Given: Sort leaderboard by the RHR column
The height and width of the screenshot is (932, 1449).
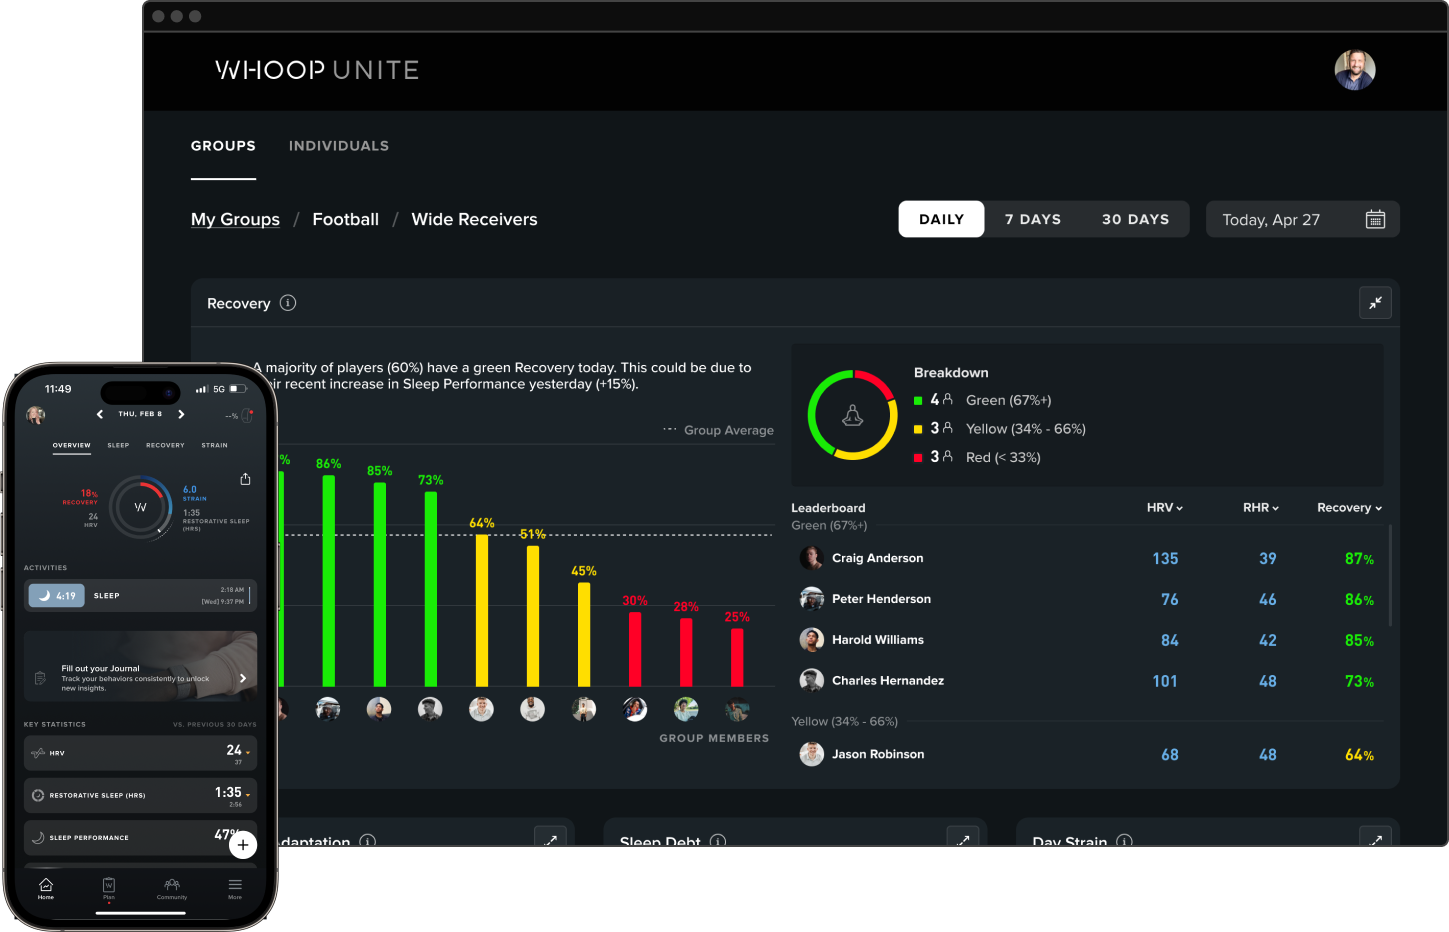Looking at the screenshot, I should click(x=1261, y=508).
